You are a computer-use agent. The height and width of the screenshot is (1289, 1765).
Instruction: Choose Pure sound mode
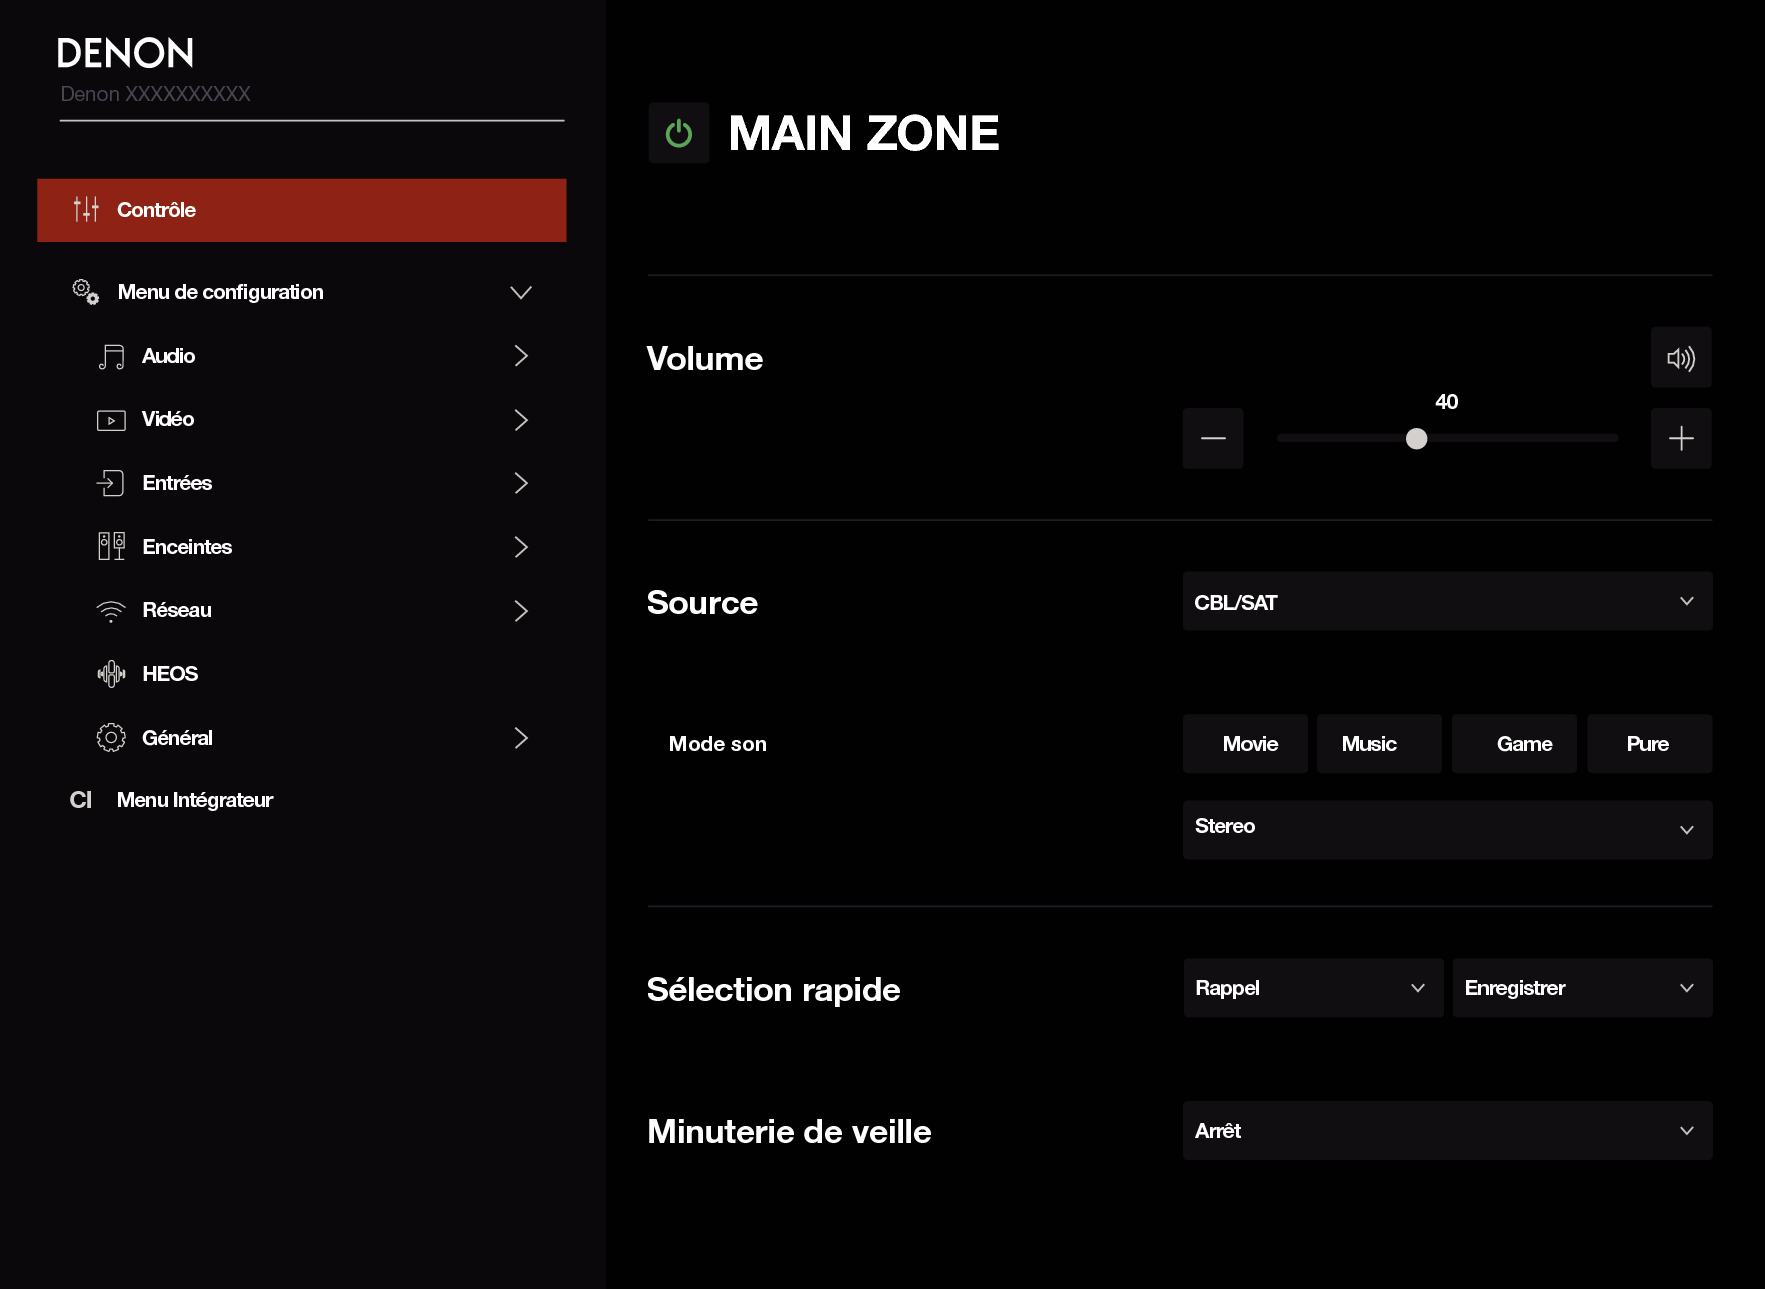point(1648,744)
